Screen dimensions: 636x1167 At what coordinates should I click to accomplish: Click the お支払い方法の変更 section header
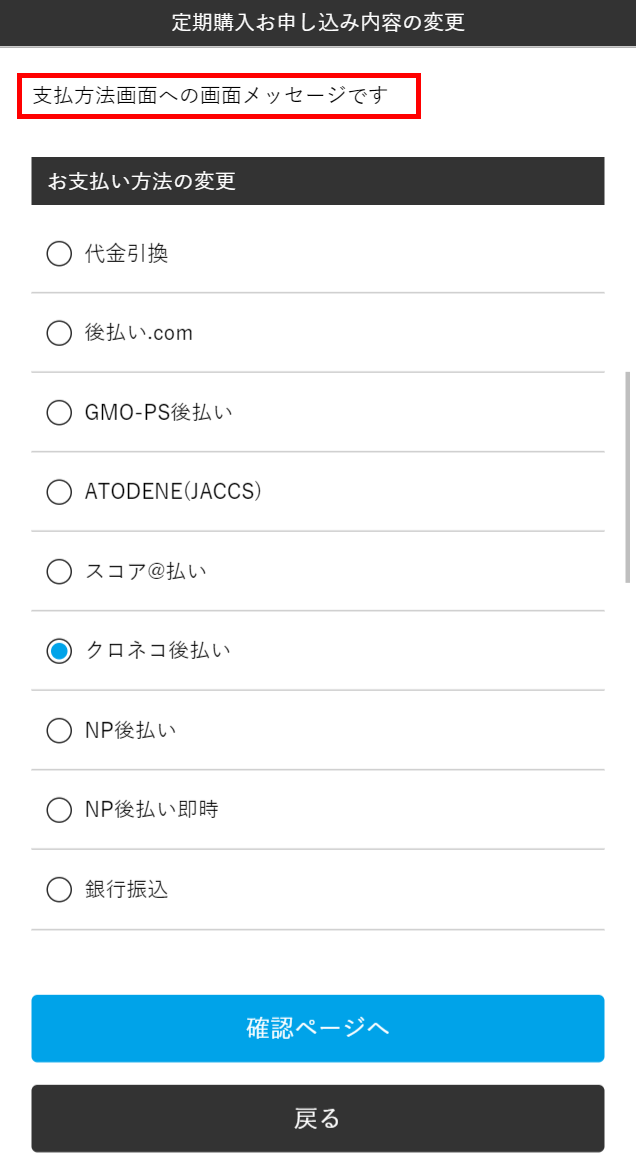pyautogui.click(x=317, y=181)
